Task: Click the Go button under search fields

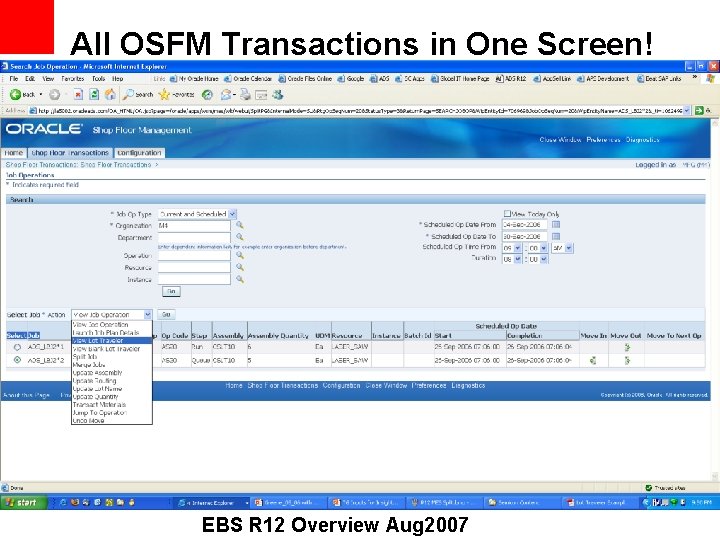Action: point(171,291)
